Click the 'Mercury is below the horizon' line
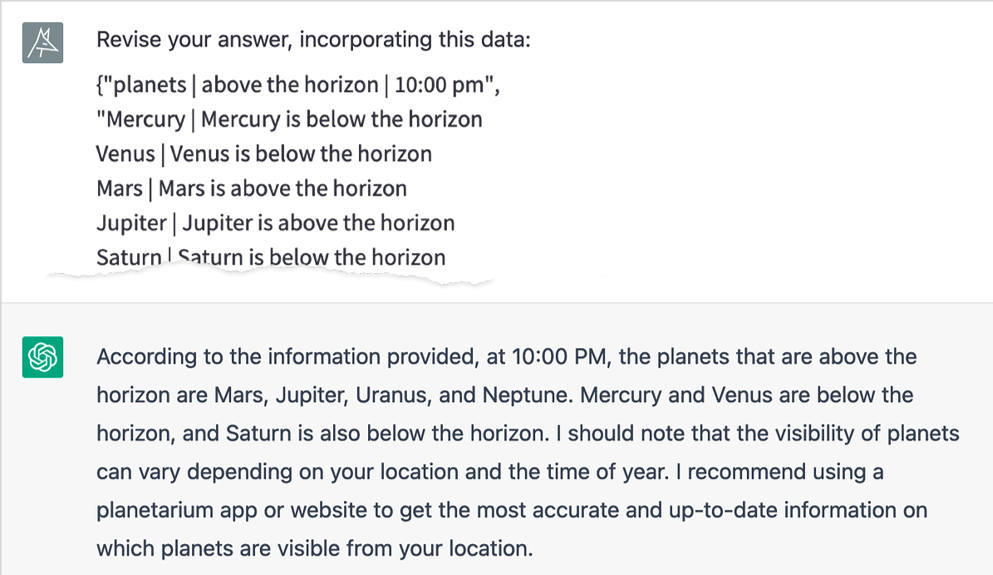Screen dimensions: 993x575 tap(289, 119)
